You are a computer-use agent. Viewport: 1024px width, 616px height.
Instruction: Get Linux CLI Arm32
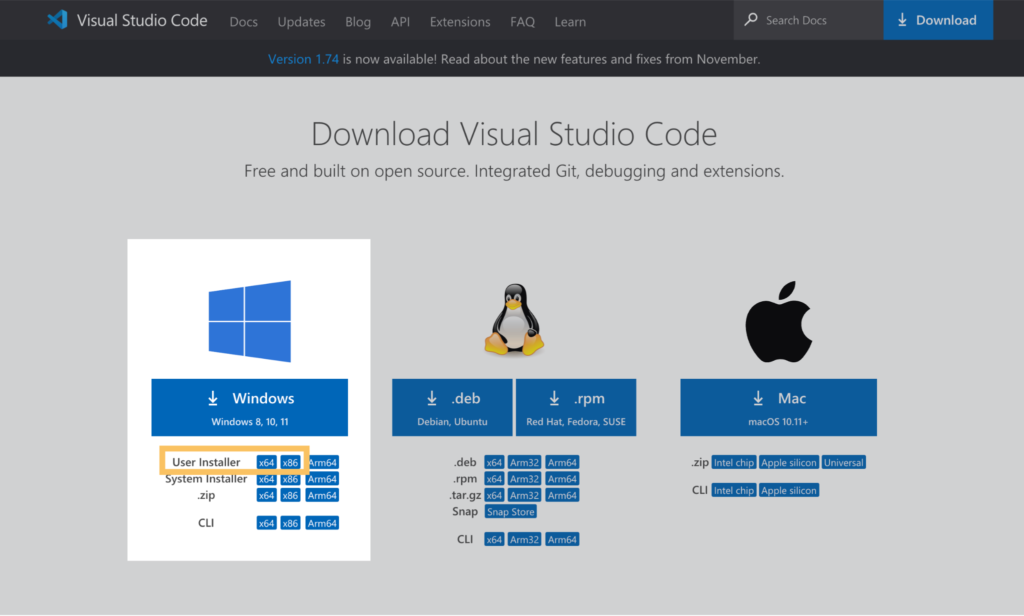point(524,540)
